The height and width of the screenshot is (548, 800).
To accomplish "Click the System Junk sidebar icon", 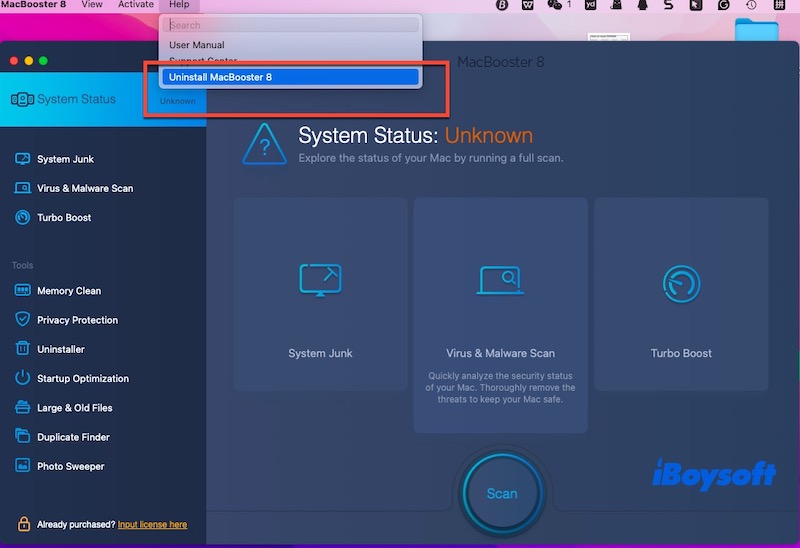I will (x=22, y=159).
